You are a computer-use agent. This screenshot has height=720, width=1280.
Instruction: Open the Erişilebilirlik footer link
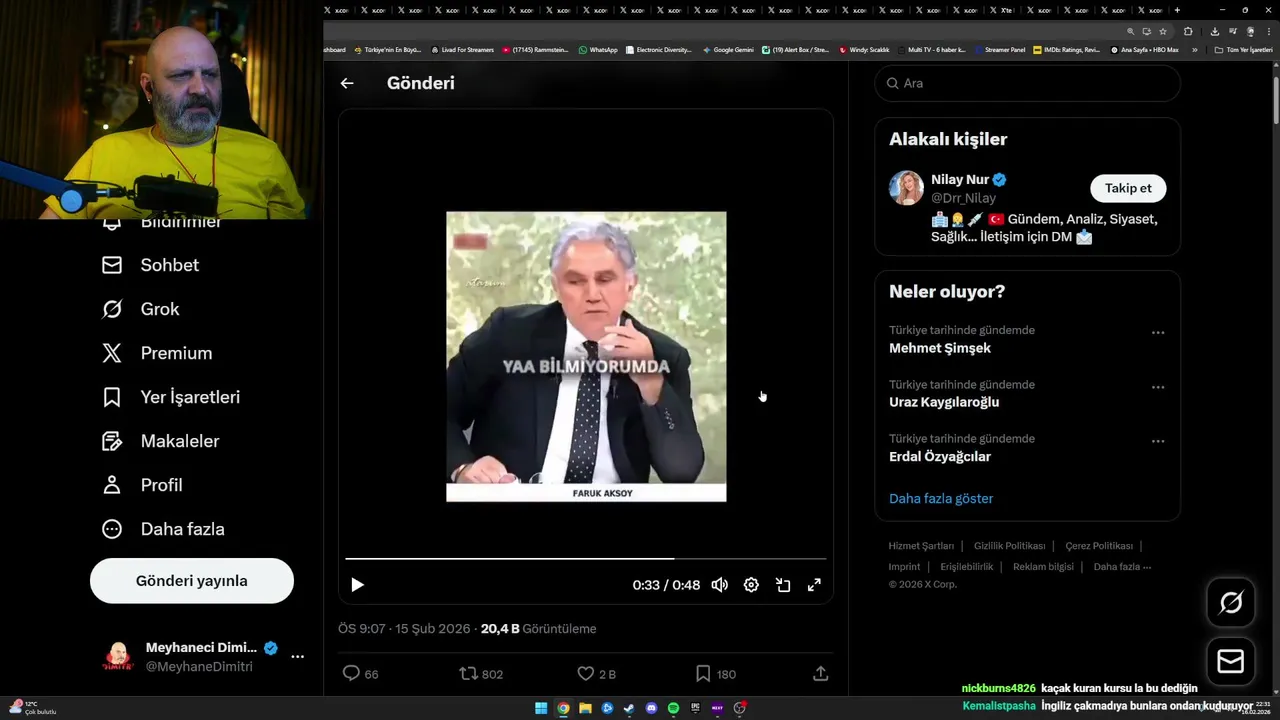966,567
